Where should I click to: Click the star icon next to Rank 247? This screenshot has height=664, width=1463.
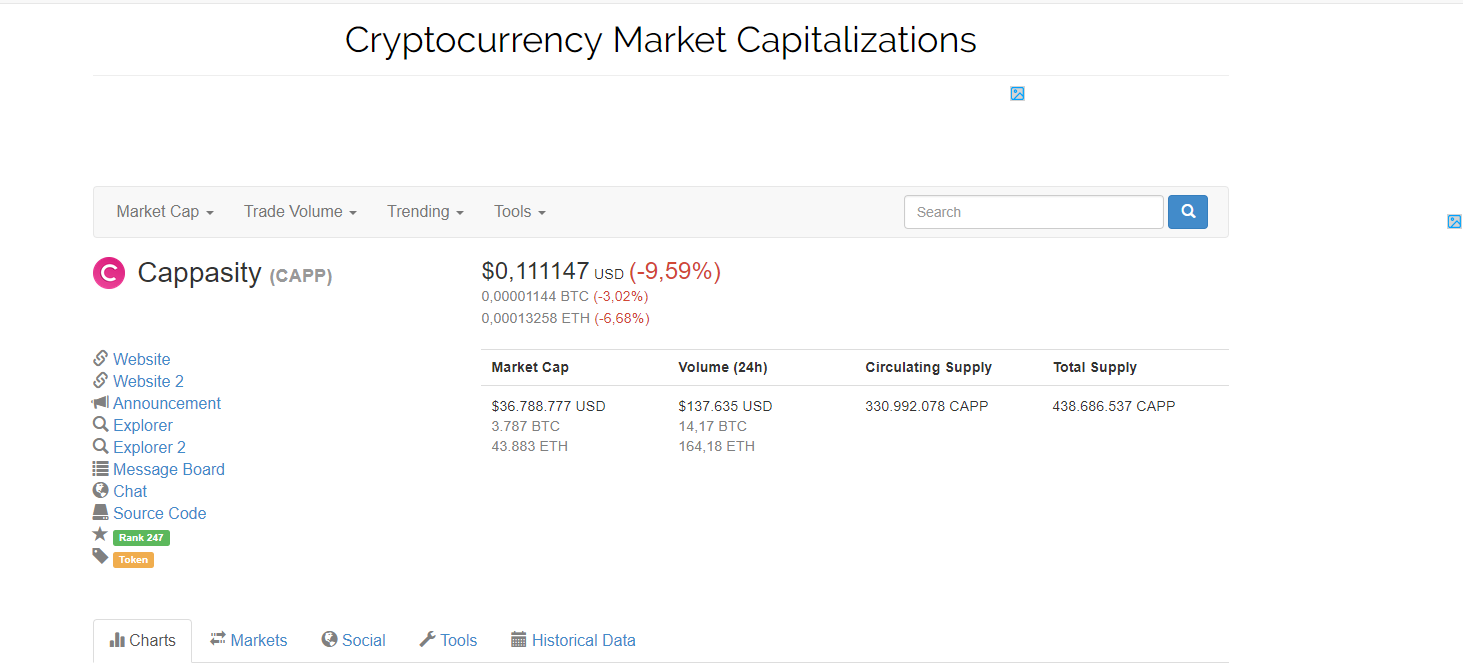[100, 535]
